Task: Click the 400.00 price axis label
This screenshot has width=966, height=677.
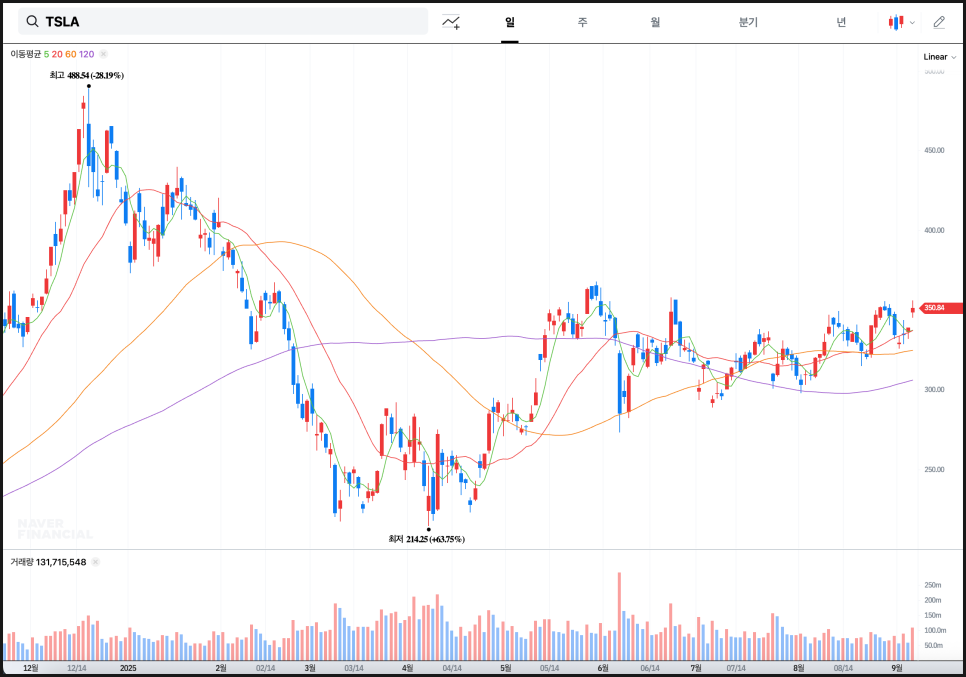Action: point(934,230)
